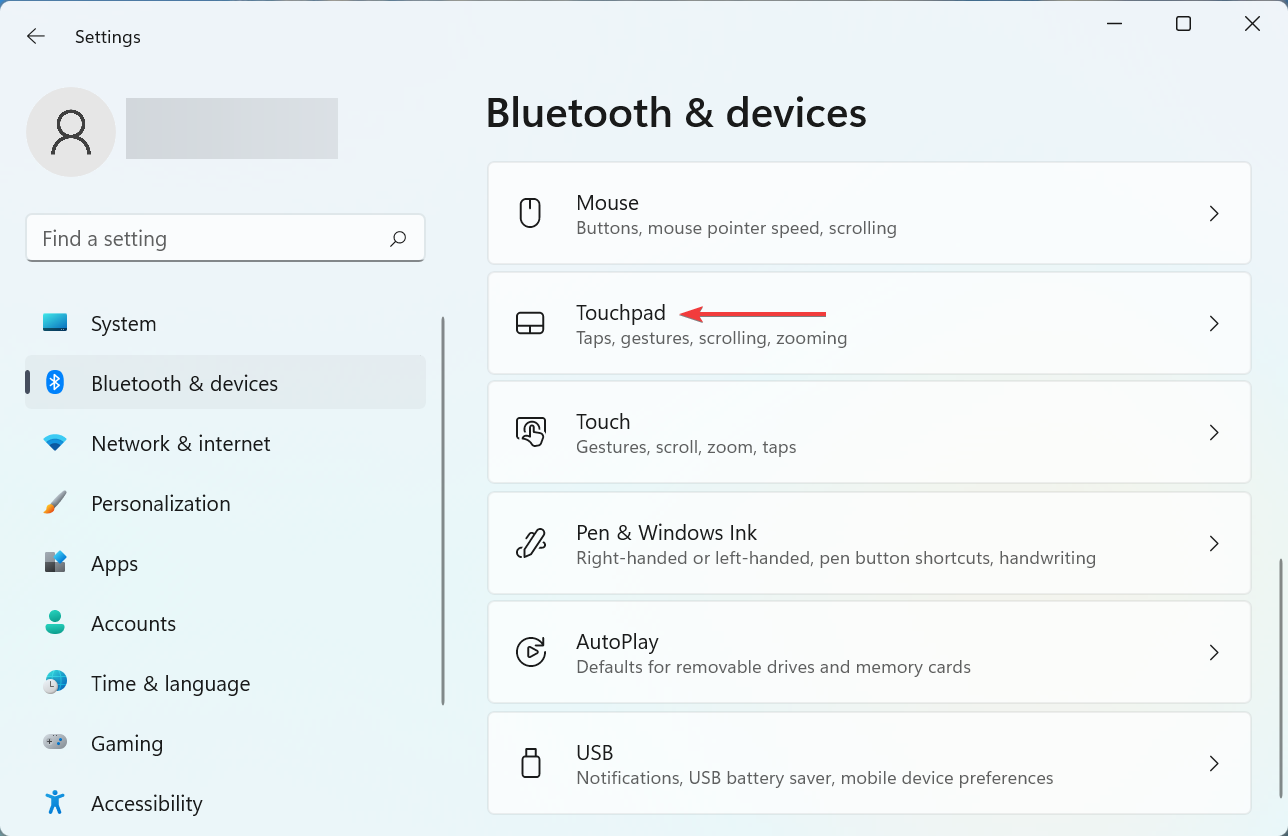
Task: Select the AutoPlay icon
Action: click(x=531, y=652)
